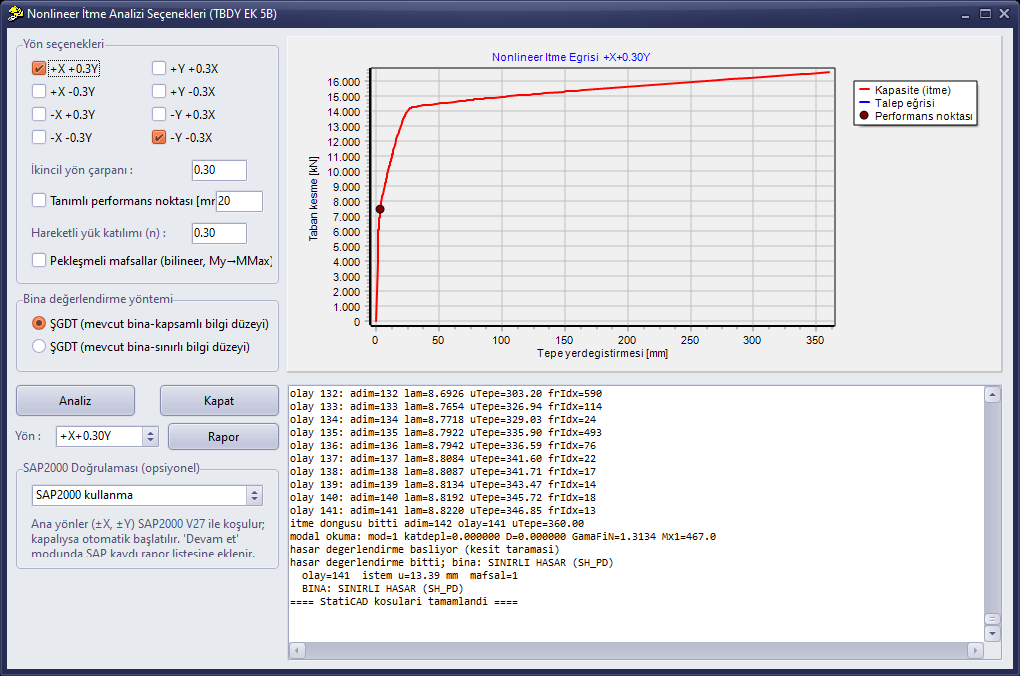Click the Kapat button
This screenshot has height=676, width=1020.
(219, 401)
